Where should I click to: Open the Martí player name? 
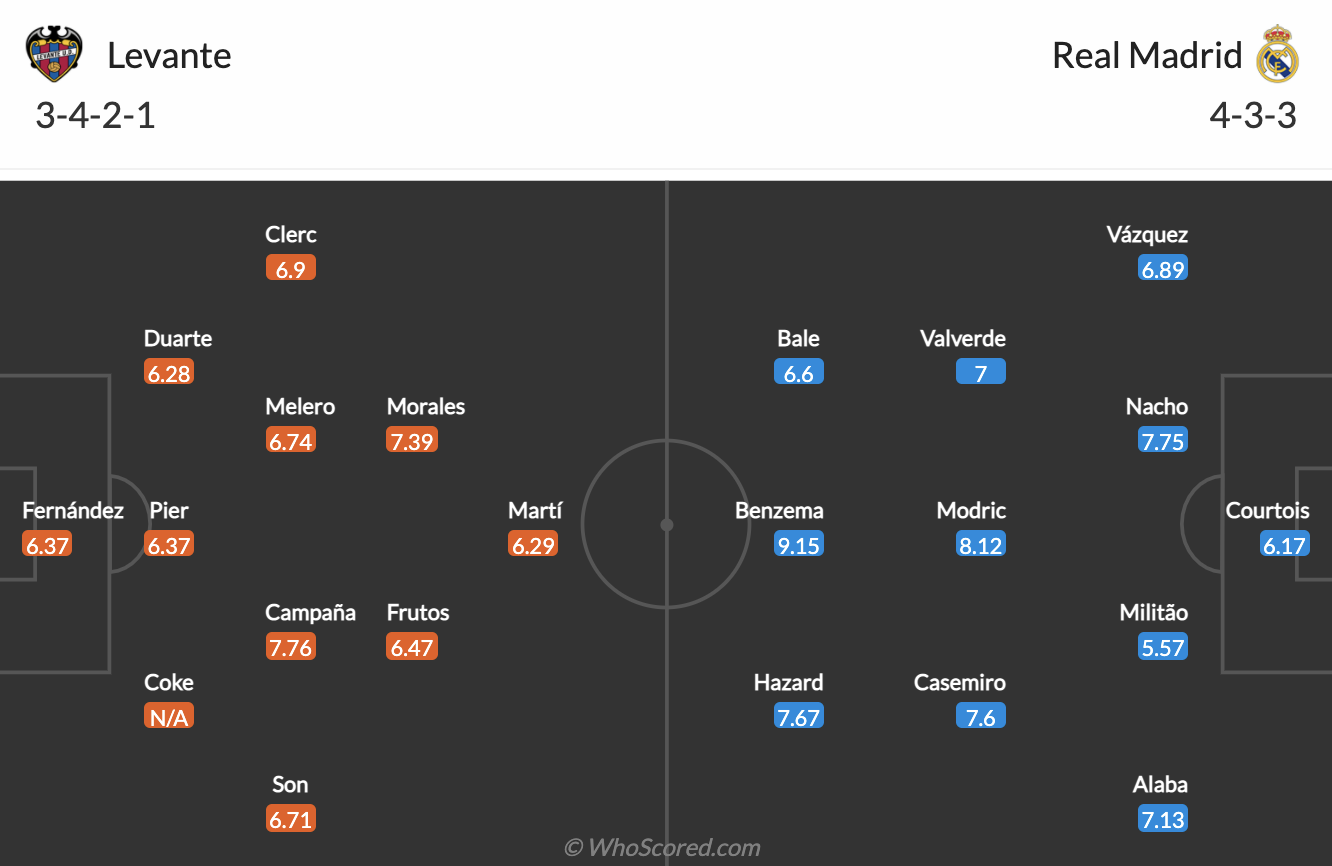point(535,511)
